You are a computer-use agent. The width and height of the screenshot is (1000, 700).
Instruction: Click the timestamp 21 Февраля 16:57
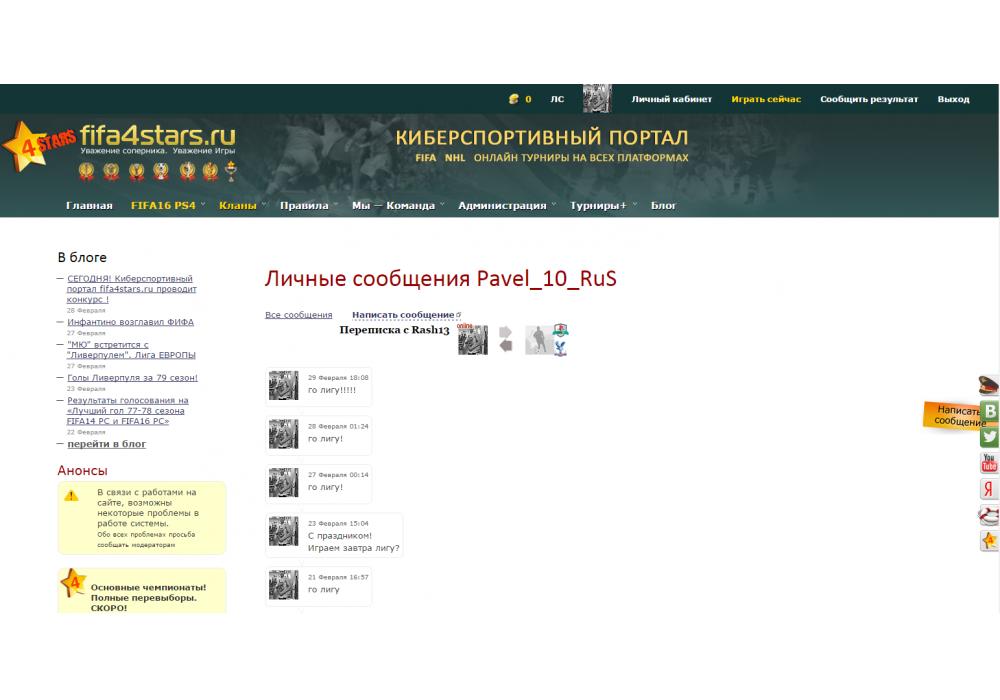click(x=338, y=577)
